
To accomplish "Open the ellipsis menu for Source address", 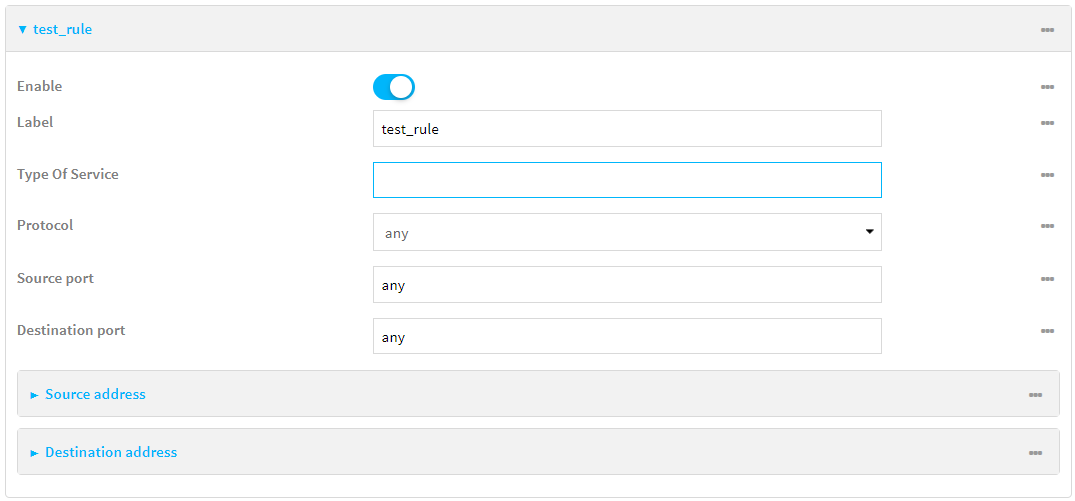I will pyautogui.click(x=1035, y=395).
